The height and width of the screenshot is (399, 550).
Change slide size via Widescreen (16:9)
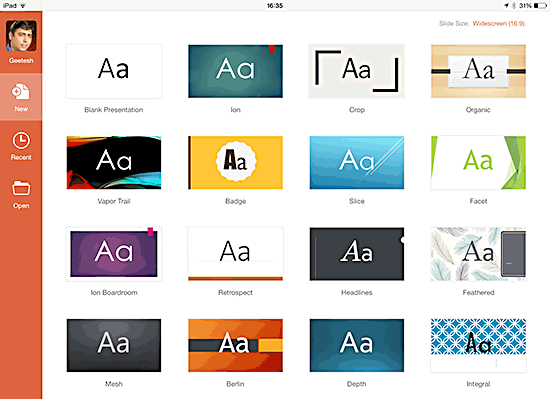[x=498, y=23]
